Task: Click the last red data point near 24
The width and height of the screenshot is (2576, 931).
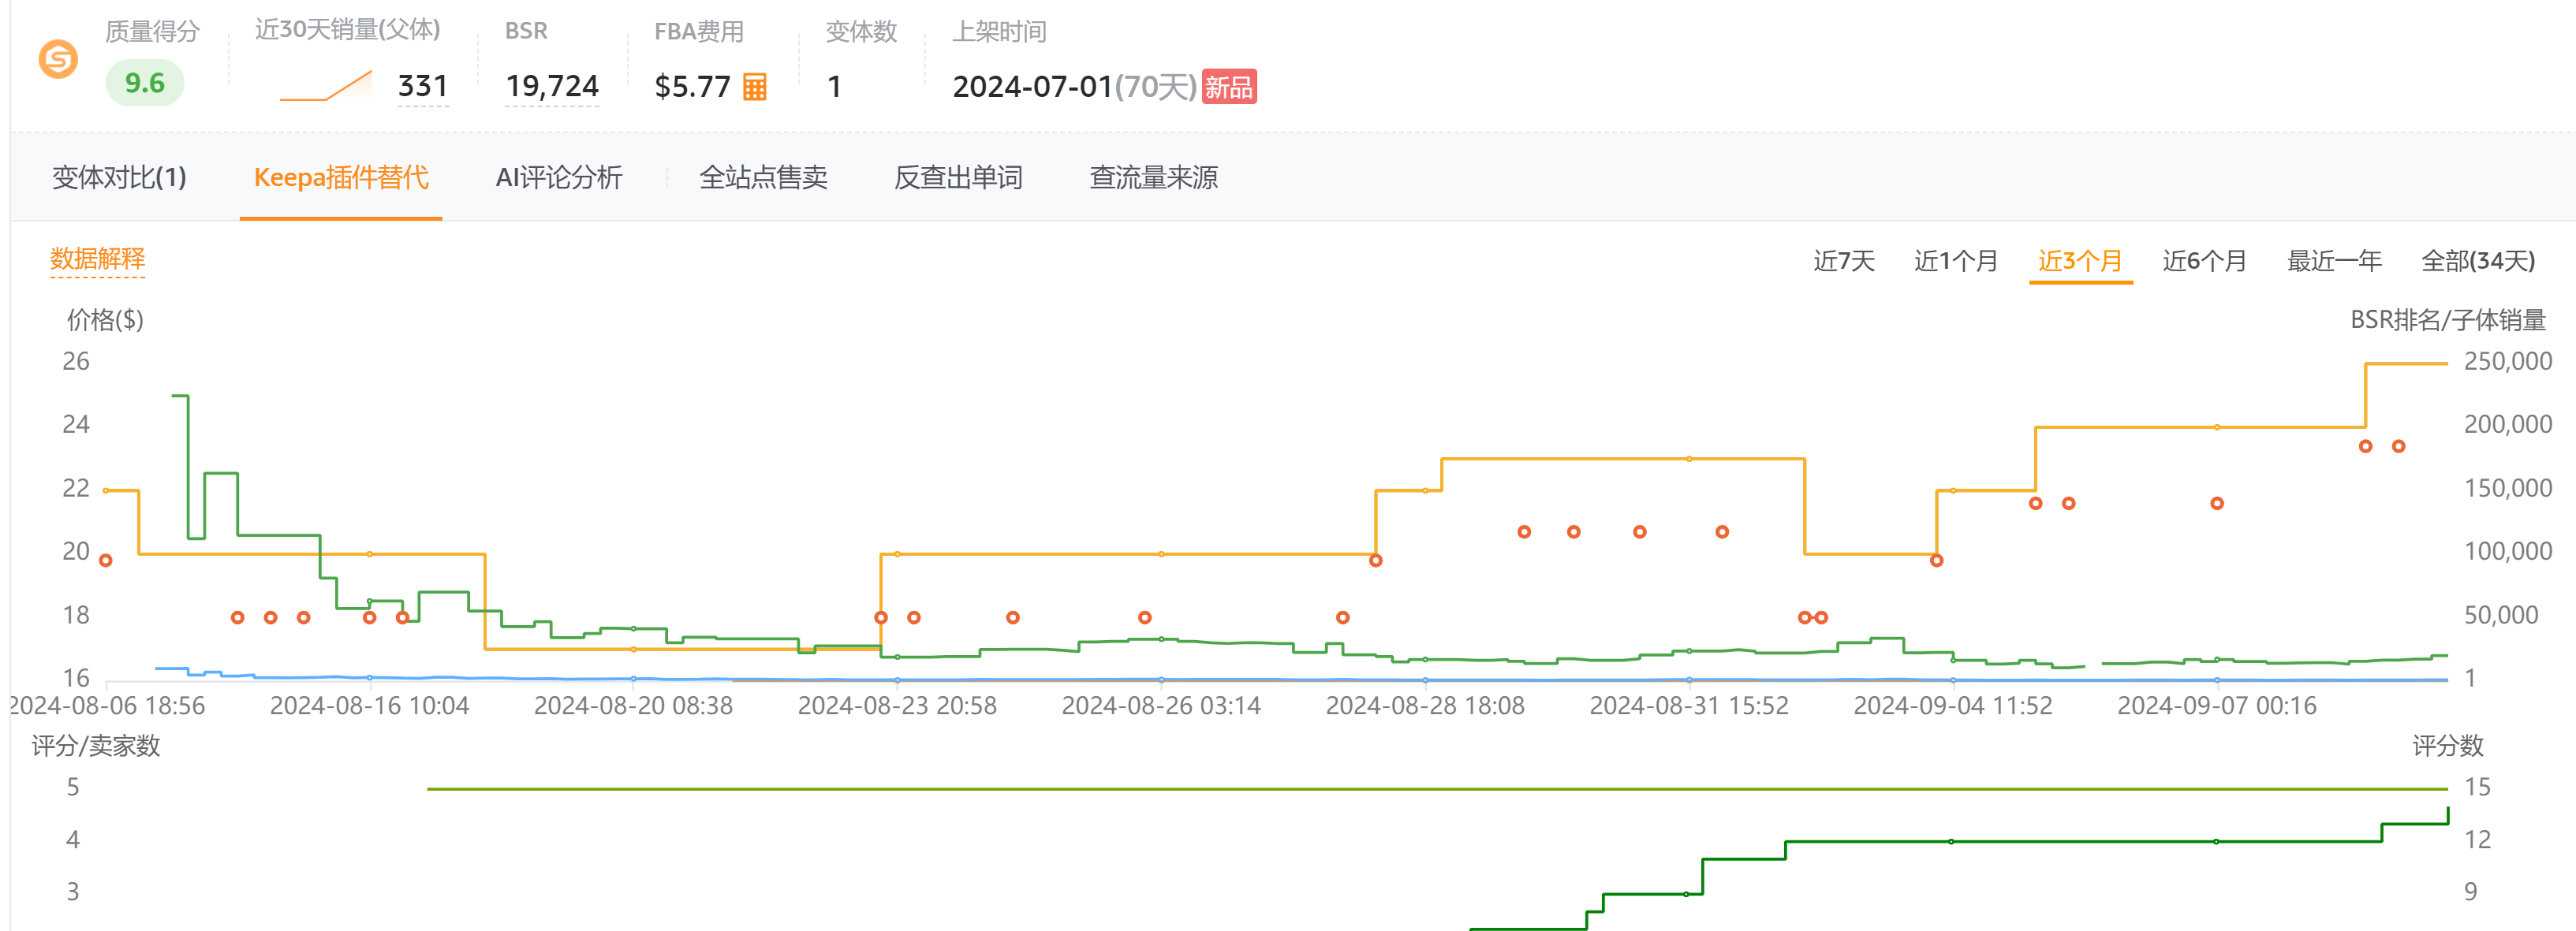Action: click(x=2398, y=447)
